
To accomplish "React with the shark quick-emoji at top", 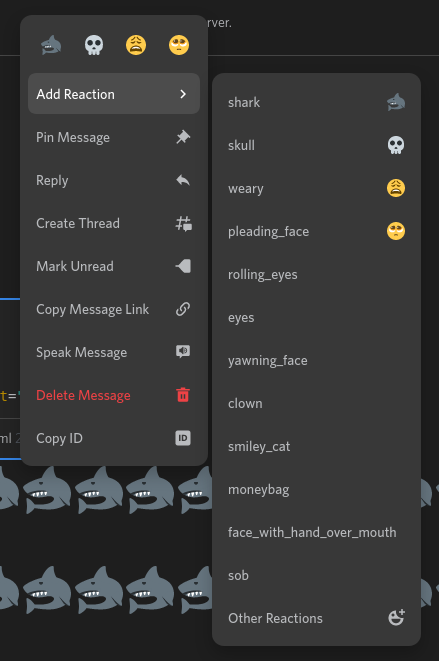I will (x=51, y=45).
